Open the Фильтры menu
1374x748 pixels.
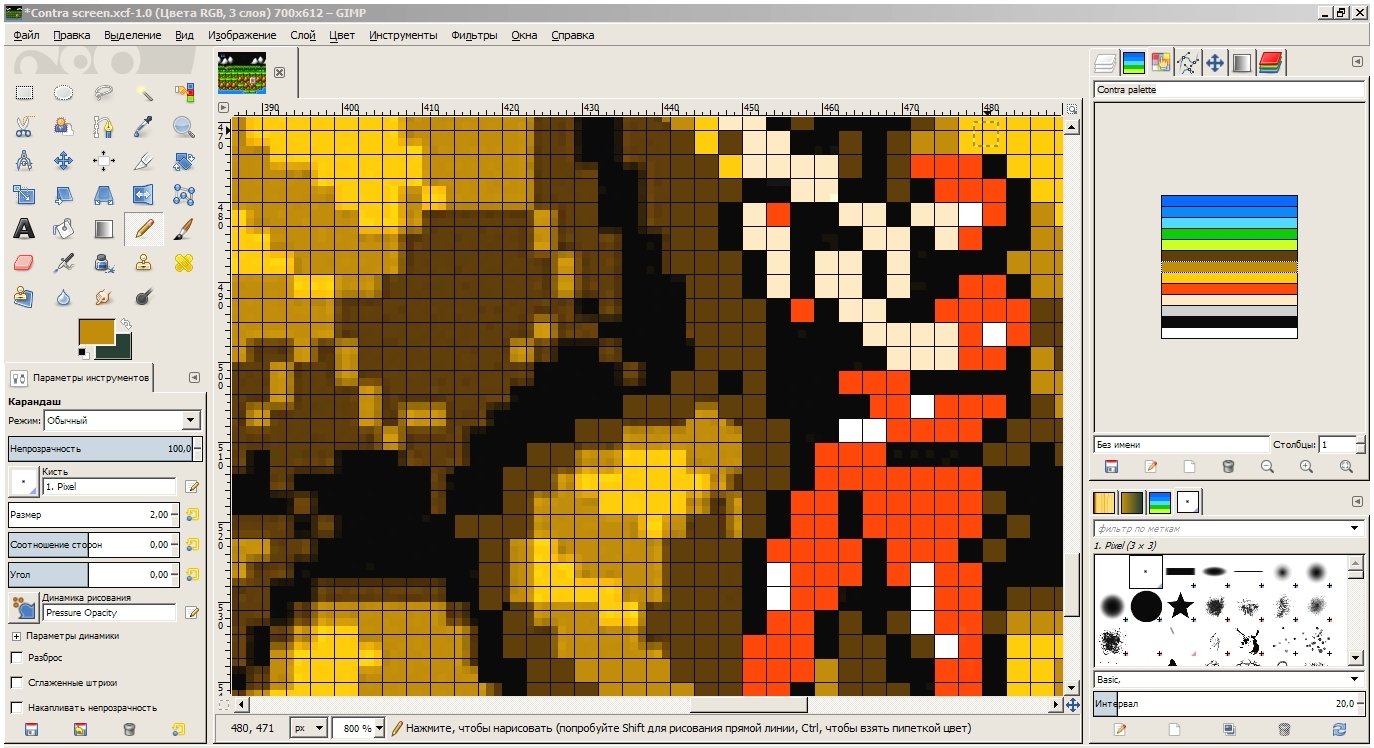tap(474, 35)
